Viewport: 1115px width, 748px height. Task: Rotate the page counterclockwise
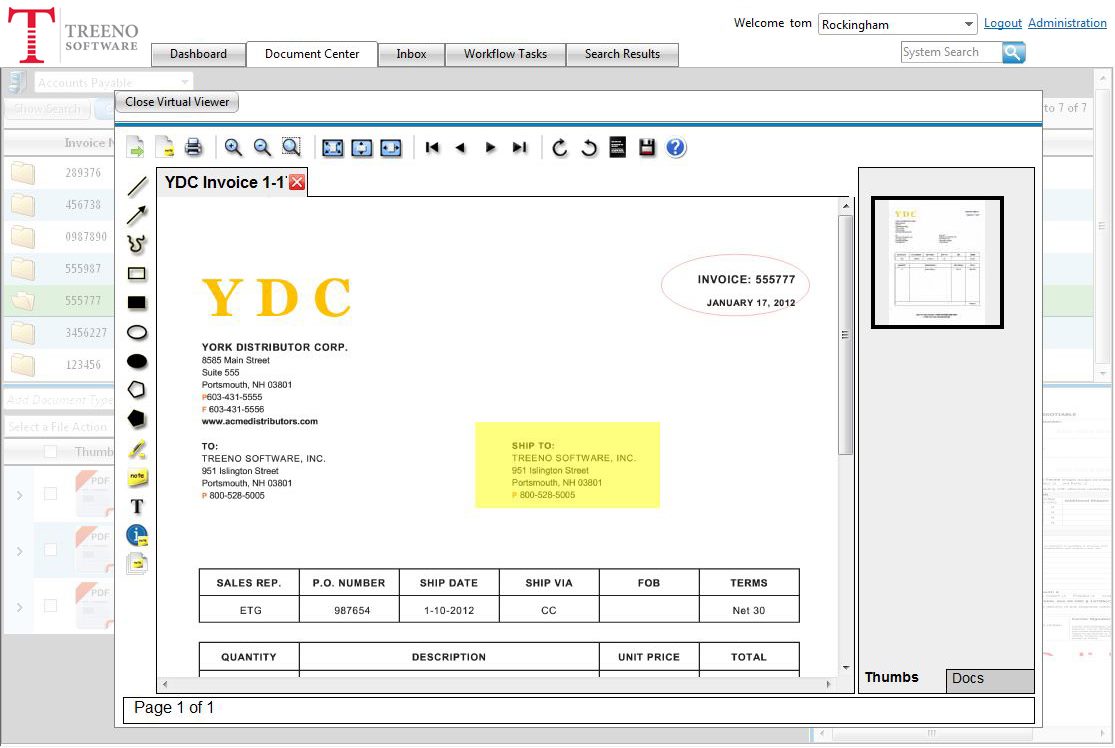(589, 148)
